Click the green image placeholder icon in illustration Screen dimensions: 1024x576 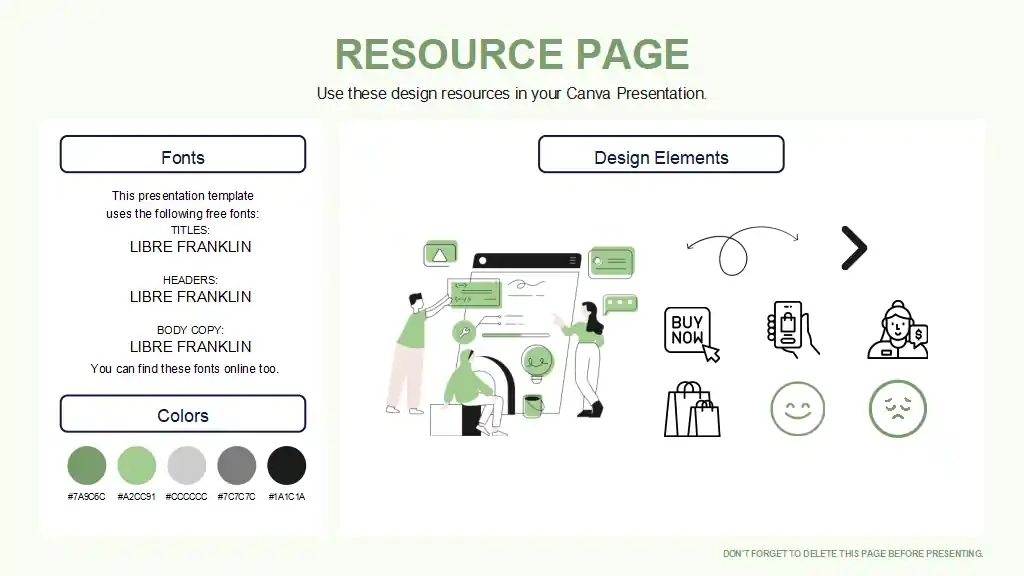440,254
